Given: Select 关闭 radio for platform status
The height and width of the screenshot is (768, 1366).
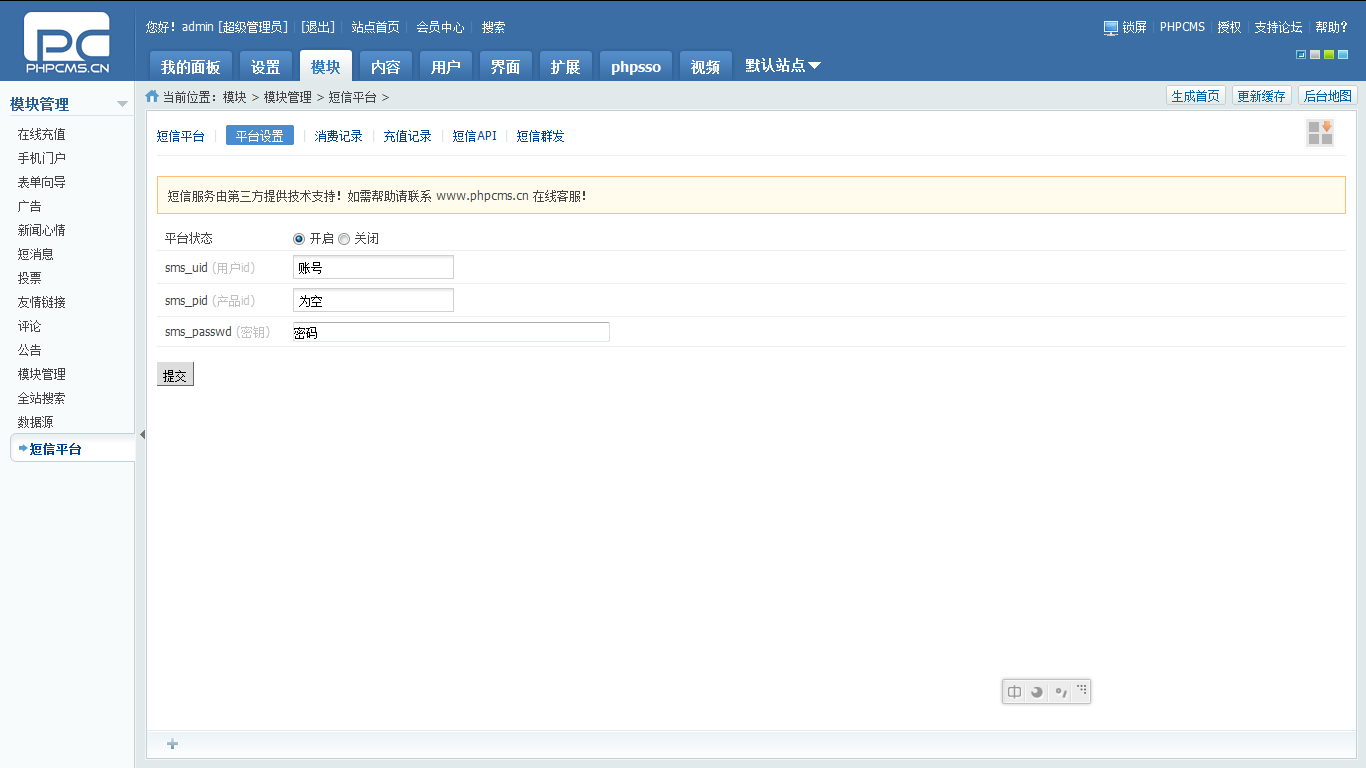Looking at the screenshot, I should click(344, 239).
